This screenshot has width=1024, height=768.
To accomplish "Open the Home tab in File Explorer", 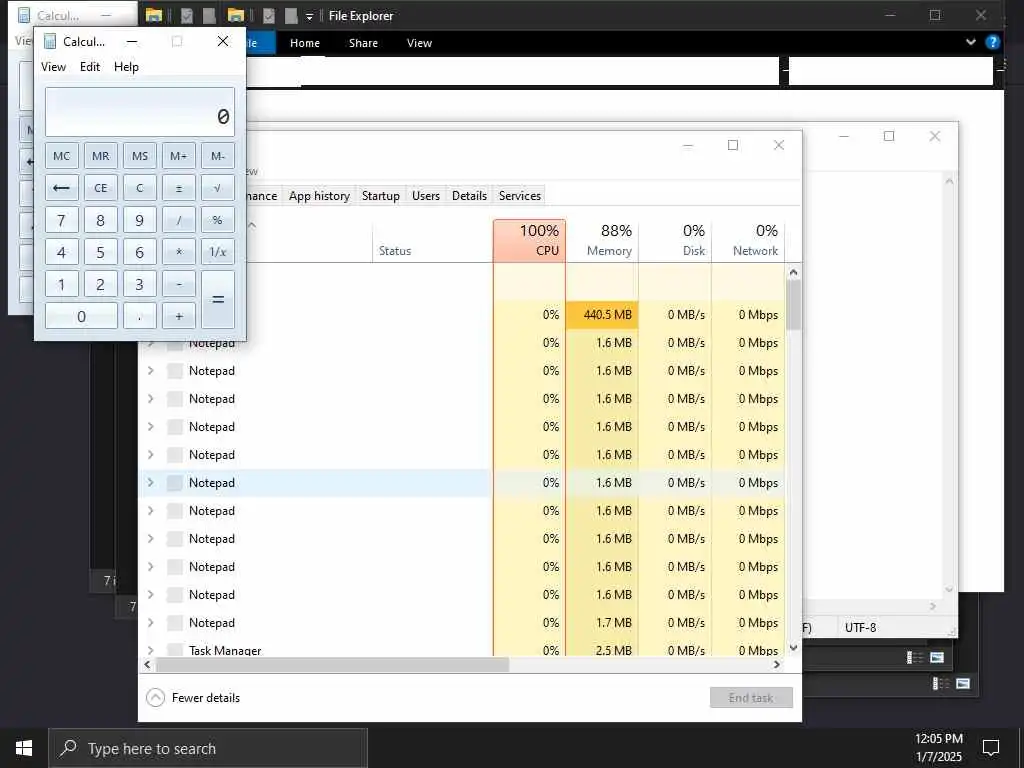I will tap(305, 43).
